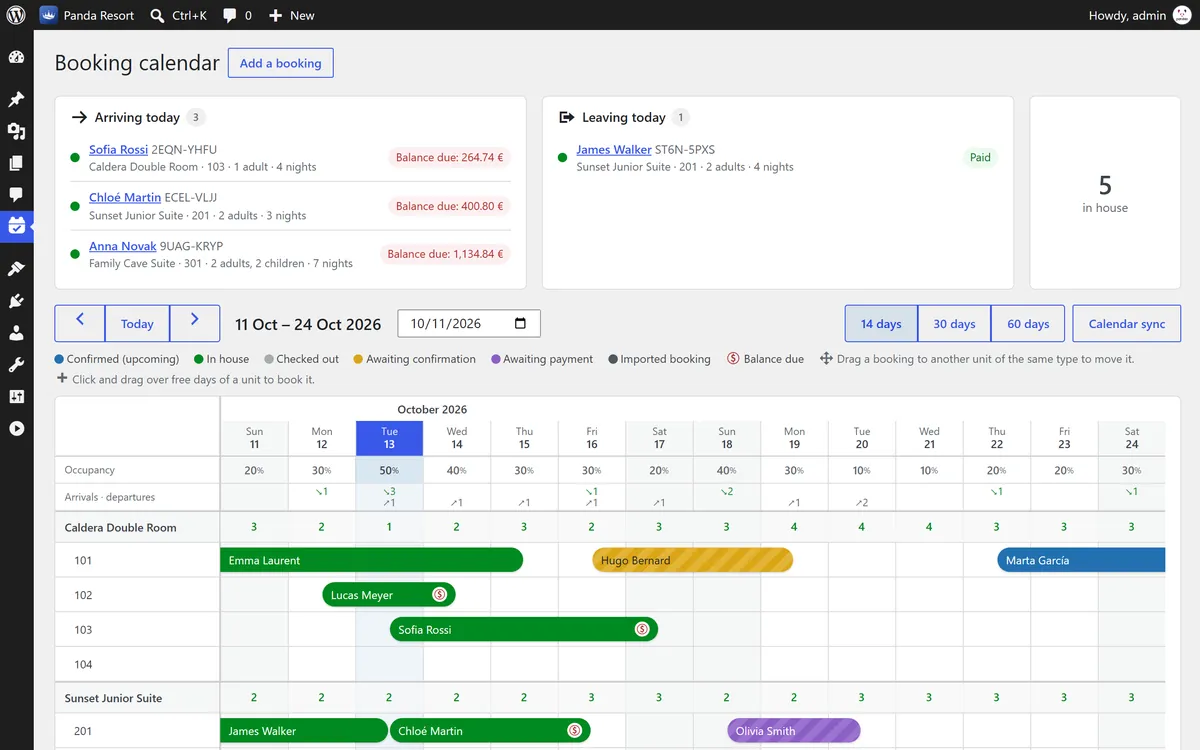The height and width of the screenshot is (750, 1200).
Task: Click unit 104 row label
Action: click(x=83, y=664)
